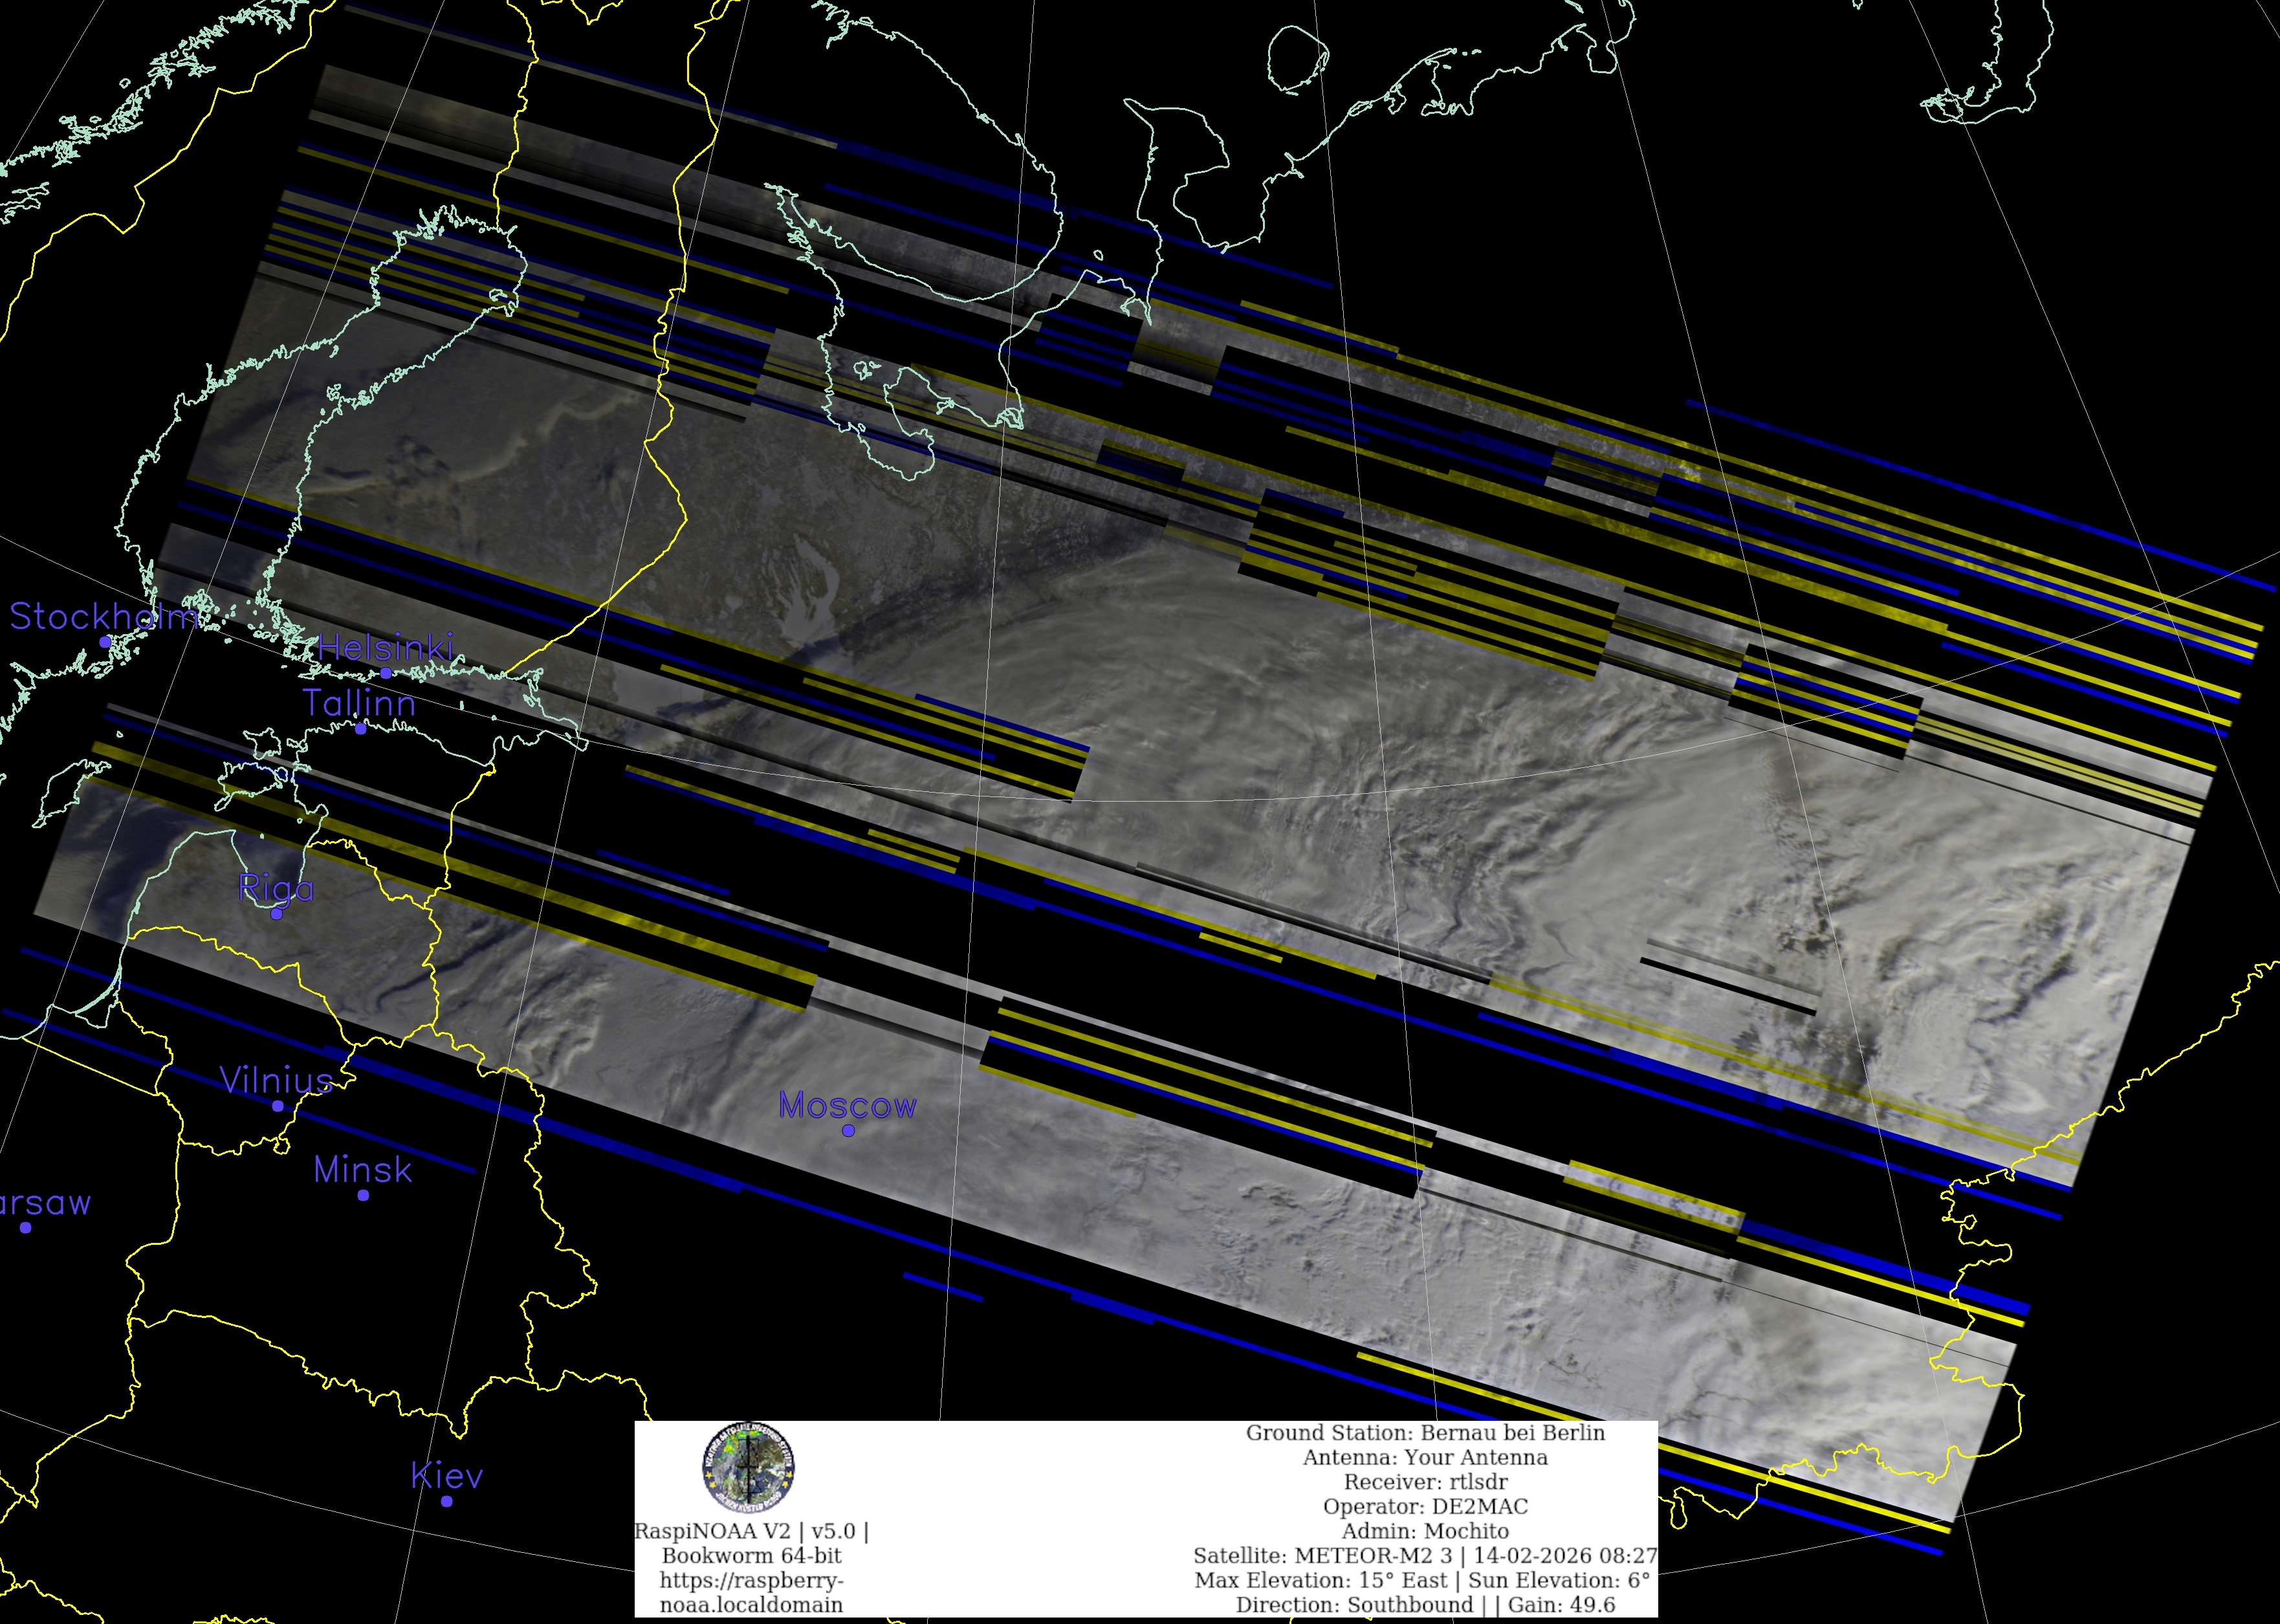
Task: Click the Direction Southbound gain line
Action: (1425, 1605)
